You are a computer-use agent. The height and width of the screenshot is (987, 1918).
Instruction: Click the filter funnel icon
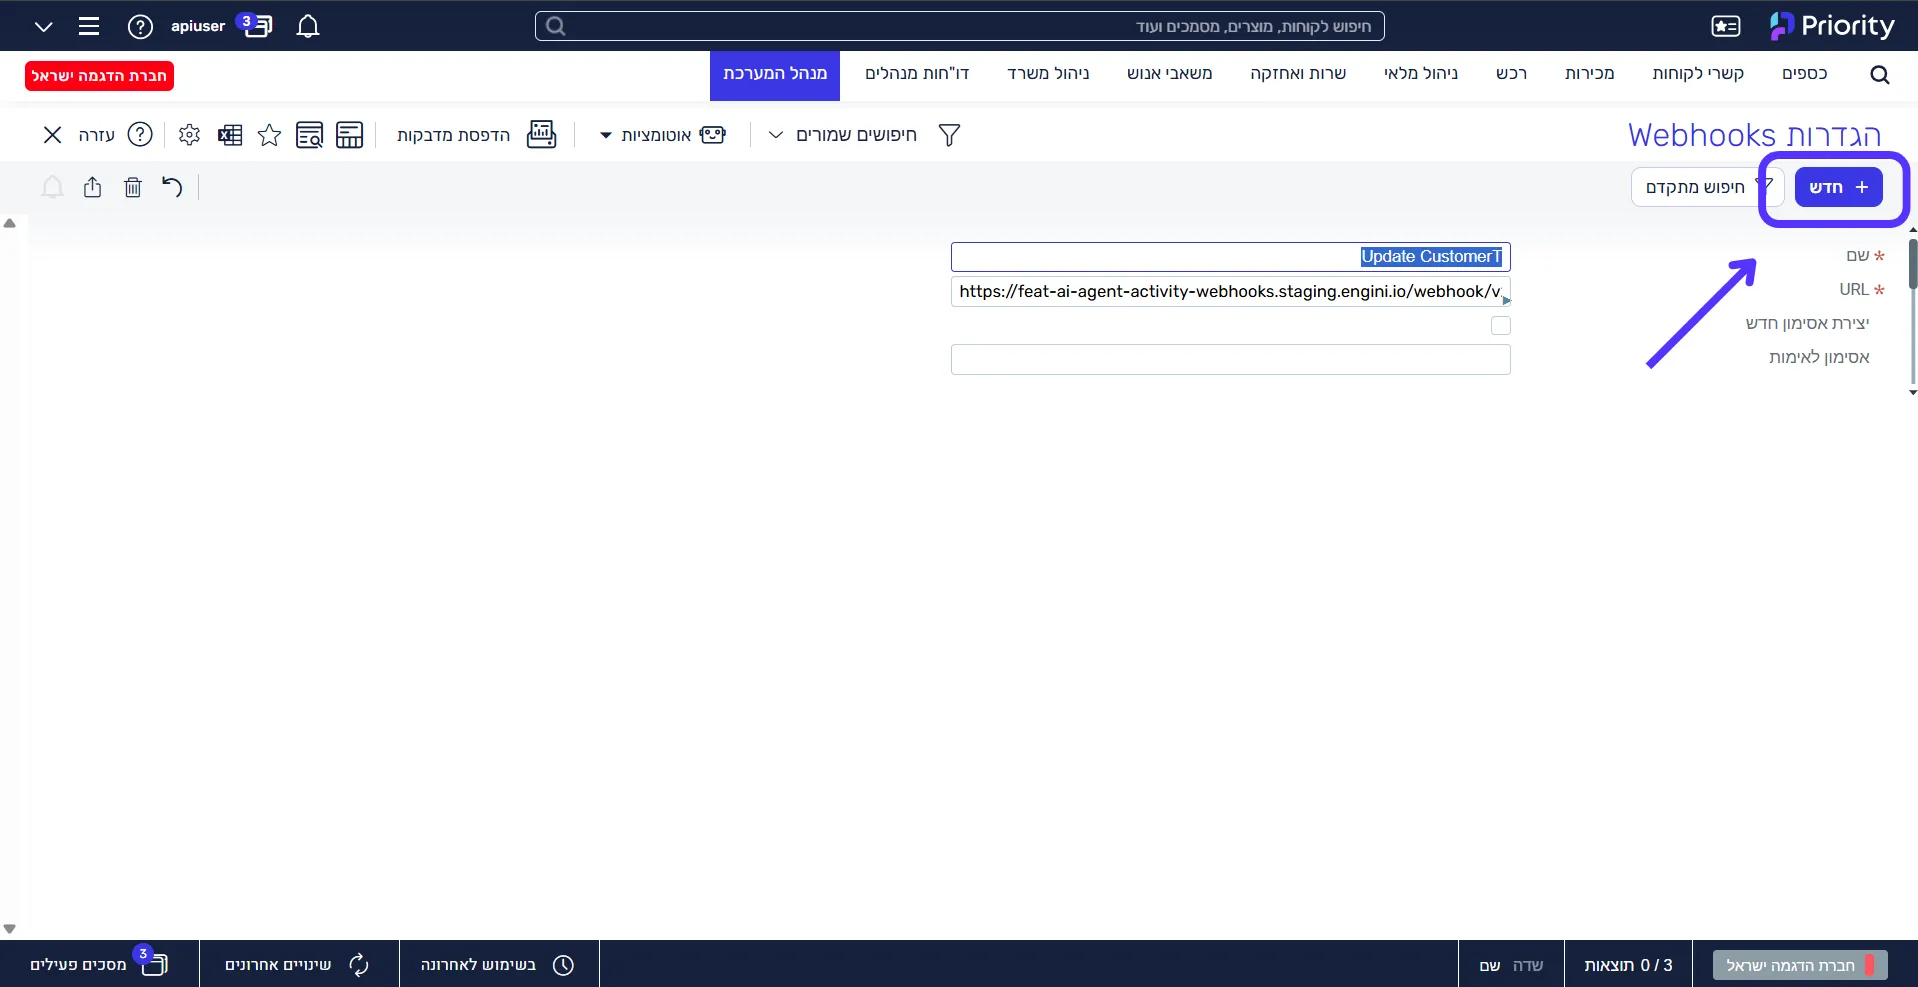[949, 135]
